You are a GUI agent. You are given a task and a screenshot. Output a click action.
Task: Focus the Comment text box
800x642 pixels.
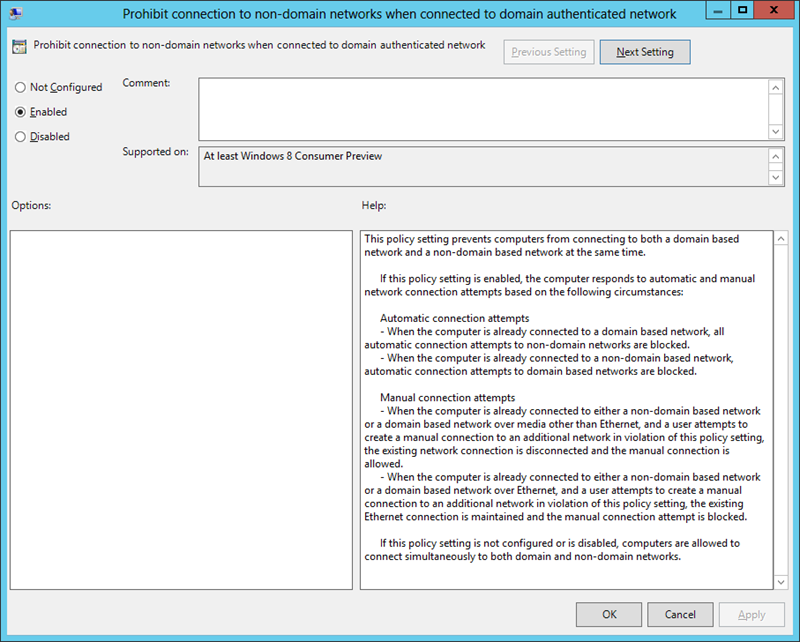click(x=482, y=109)
